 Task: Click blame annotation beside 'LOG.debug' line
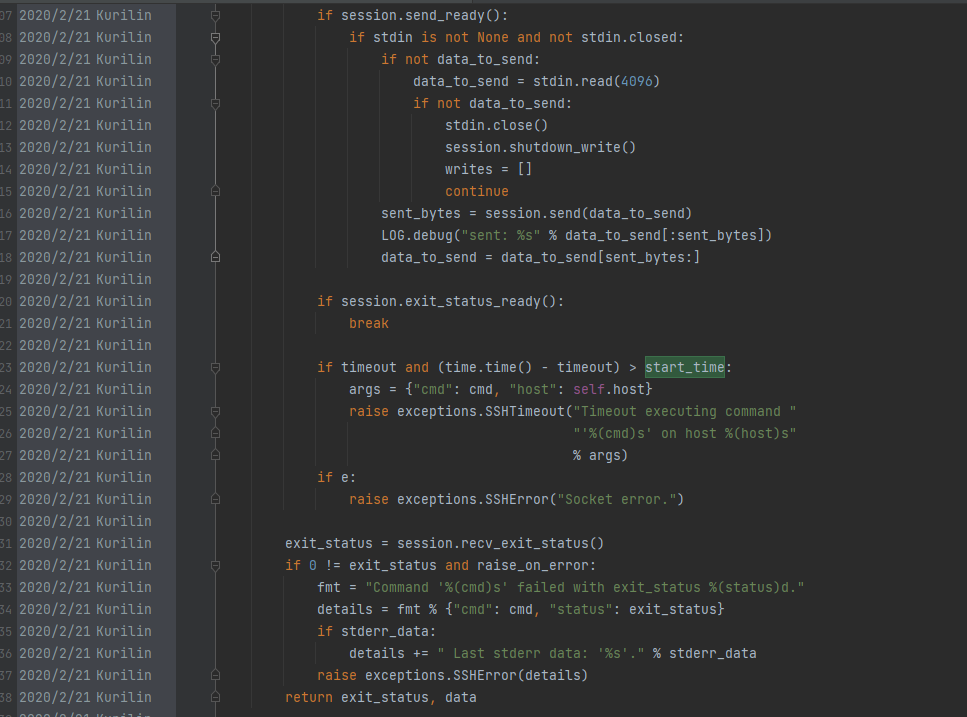coord(85,236)
